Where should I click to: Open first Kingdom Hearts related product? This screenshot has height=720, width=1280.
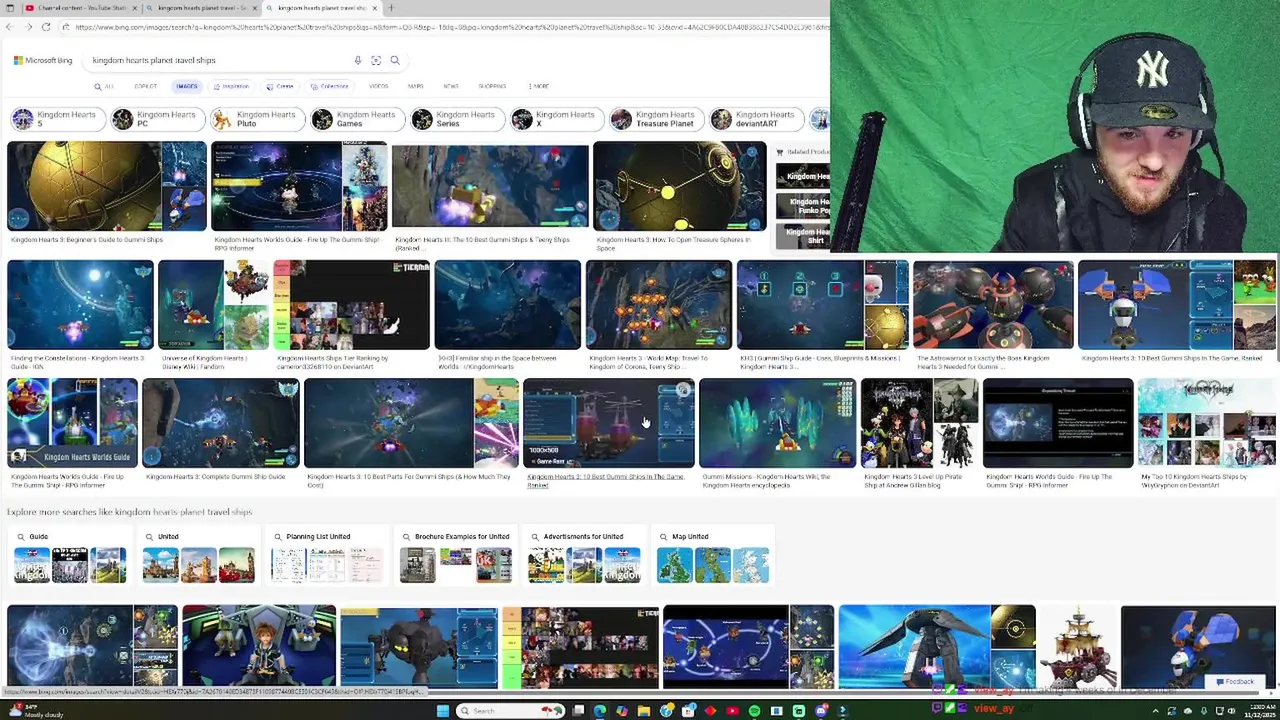803,177
